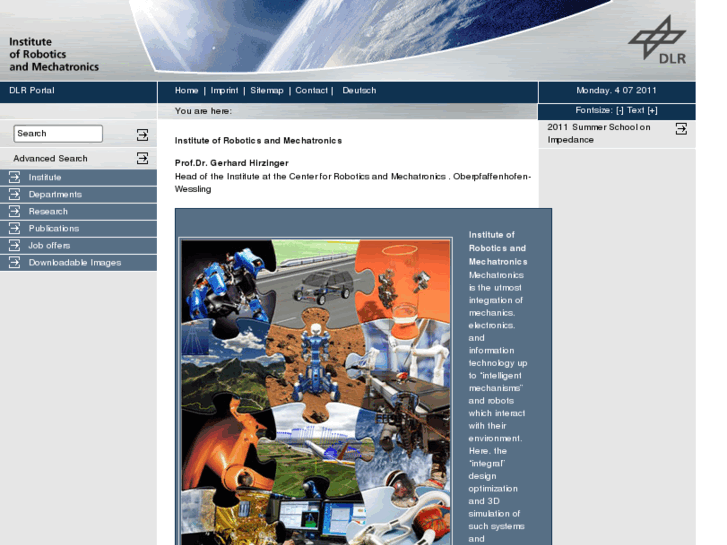
Task: Click the arrow icon beside Research menu
Action: click(x=14, y=211)
